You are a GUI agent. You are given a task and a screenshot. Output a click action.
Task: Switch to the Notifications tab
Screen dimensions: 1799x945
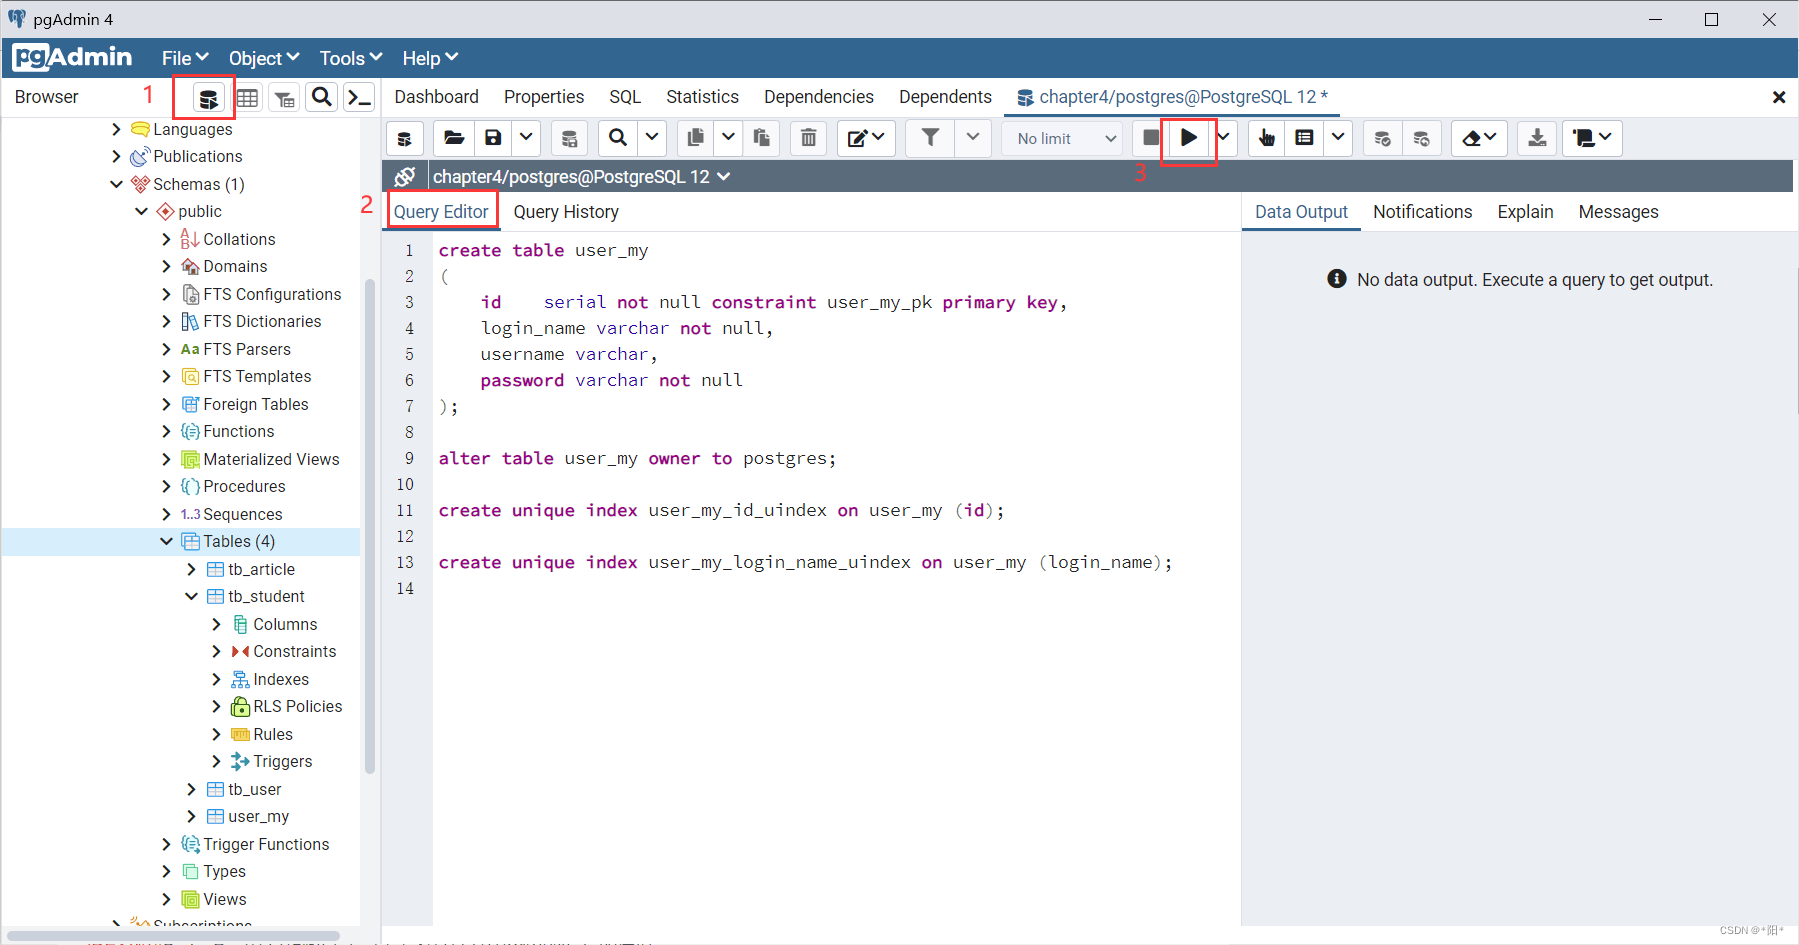point(1422,212)
